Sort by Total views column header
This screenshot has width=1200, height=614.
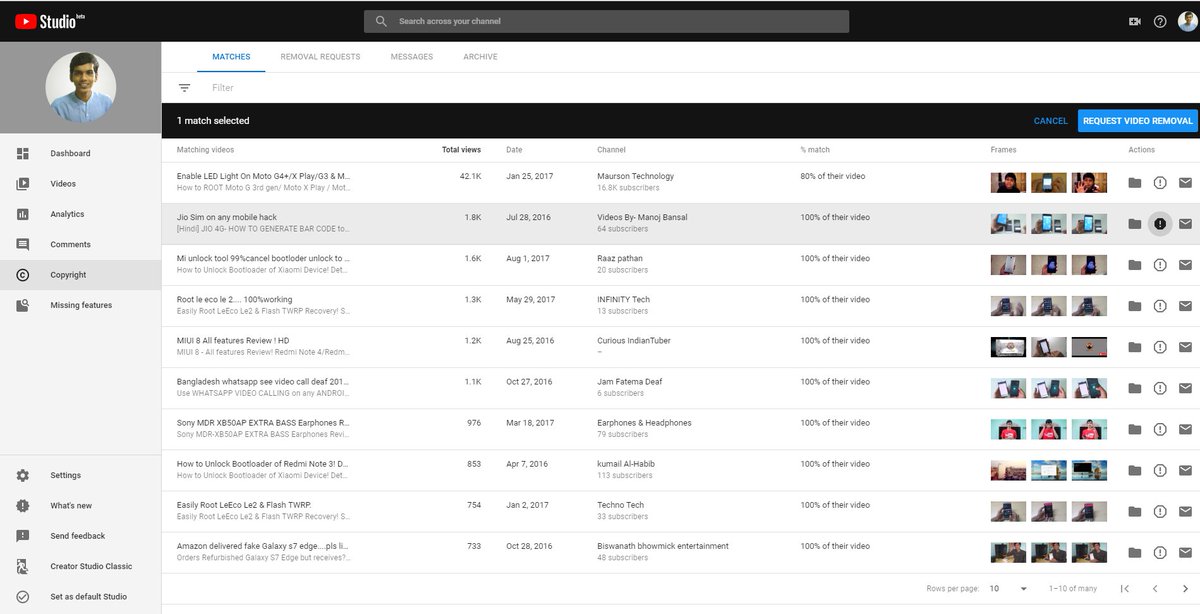click(461, 150)
